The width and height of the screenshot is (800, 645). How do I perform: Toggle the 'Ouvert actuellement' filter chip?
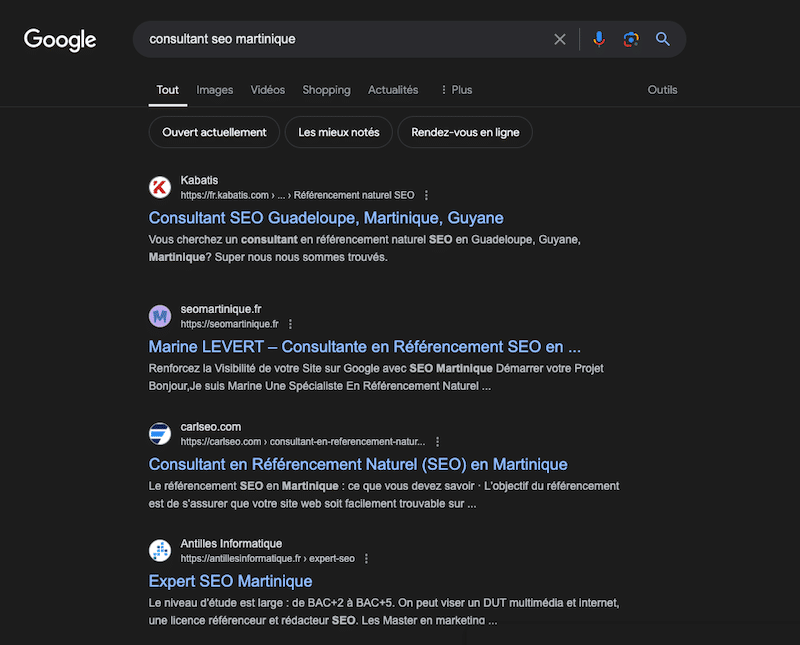coord(214,132)
